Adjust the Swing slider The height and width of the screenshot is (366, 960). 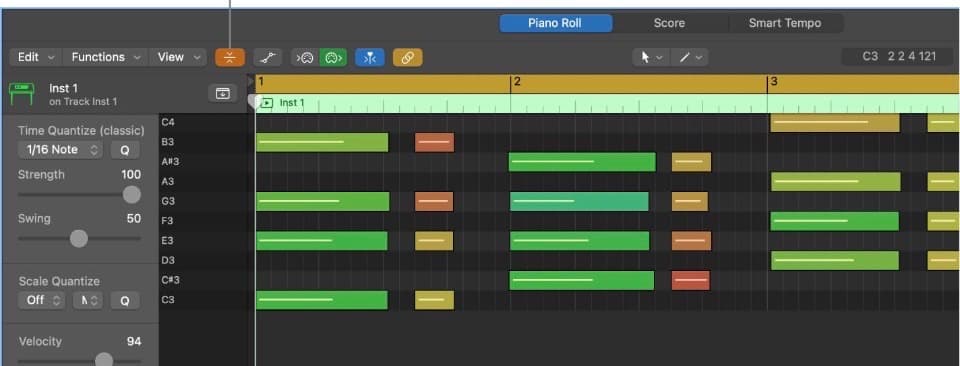pyautogui.click(x=78, y=239)
